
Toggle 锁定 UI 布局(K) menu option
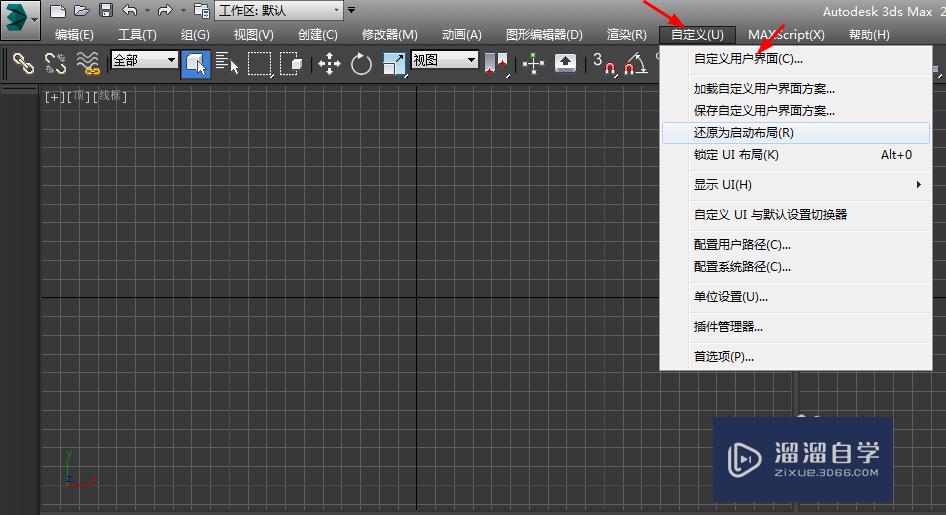coord(796,155)
